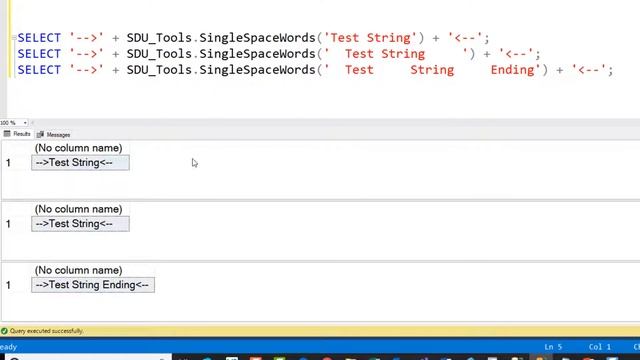This screenshot has height=360, width=640.
Task: Select the '-->Test String Ending<--' result cell
Action: [93, 285]
